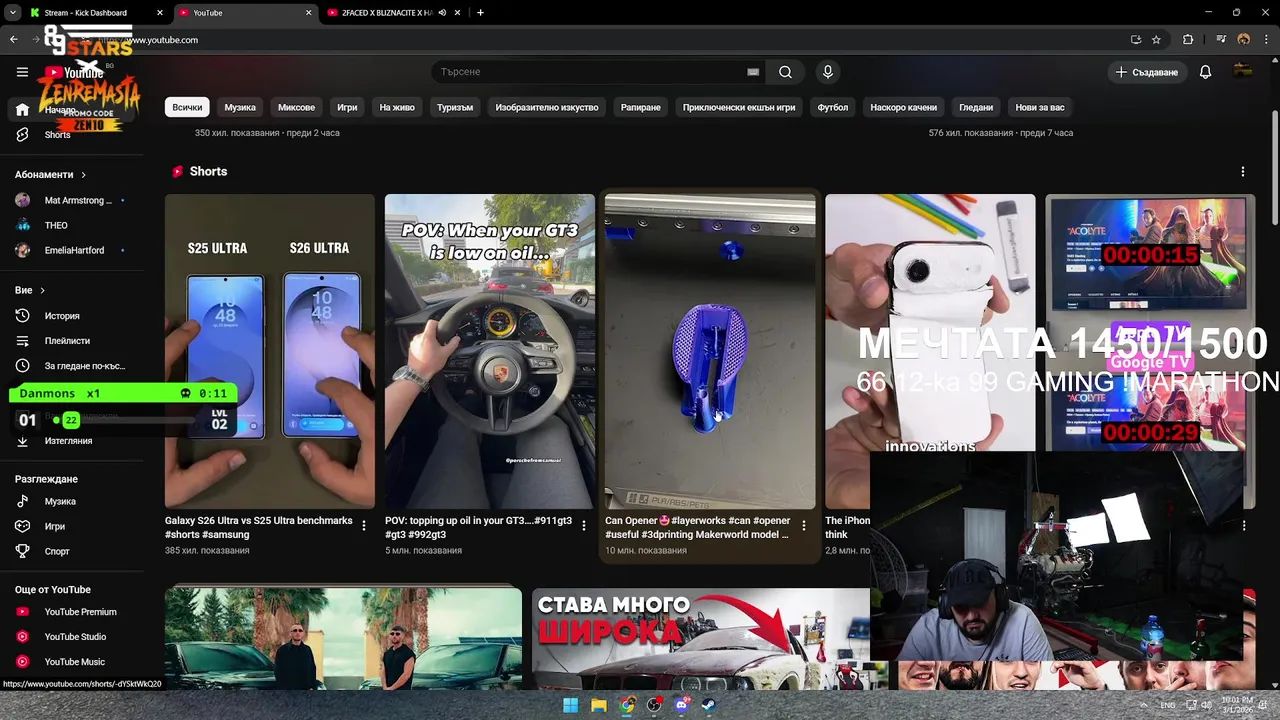Open Can Opener layerworks title
1280x720 pixels.
point(698,527)
